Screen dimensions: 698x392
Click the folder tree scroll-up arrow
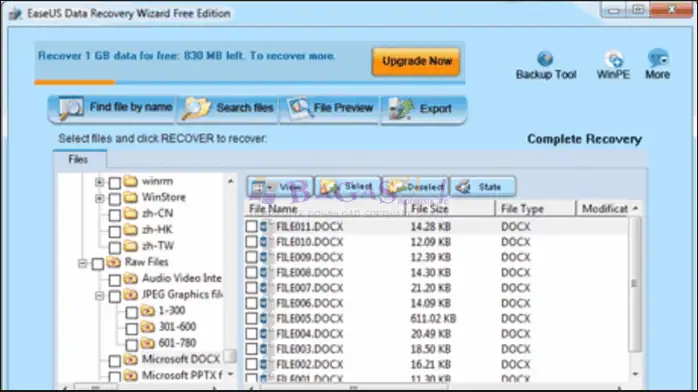tap(230, 181)
